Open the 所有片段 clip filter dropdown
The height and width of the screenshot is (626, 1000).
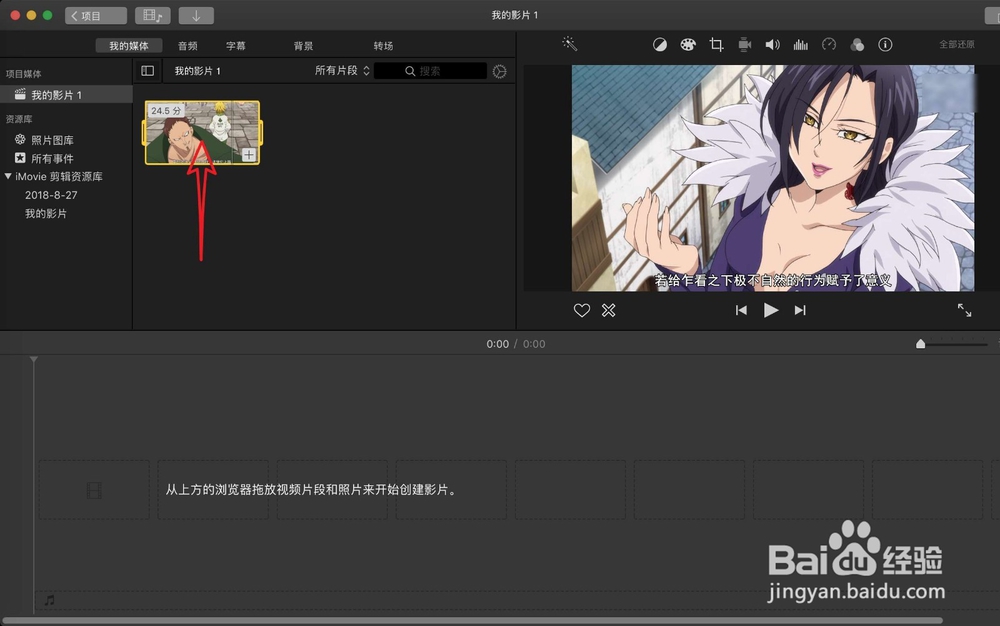pos(342,71)
